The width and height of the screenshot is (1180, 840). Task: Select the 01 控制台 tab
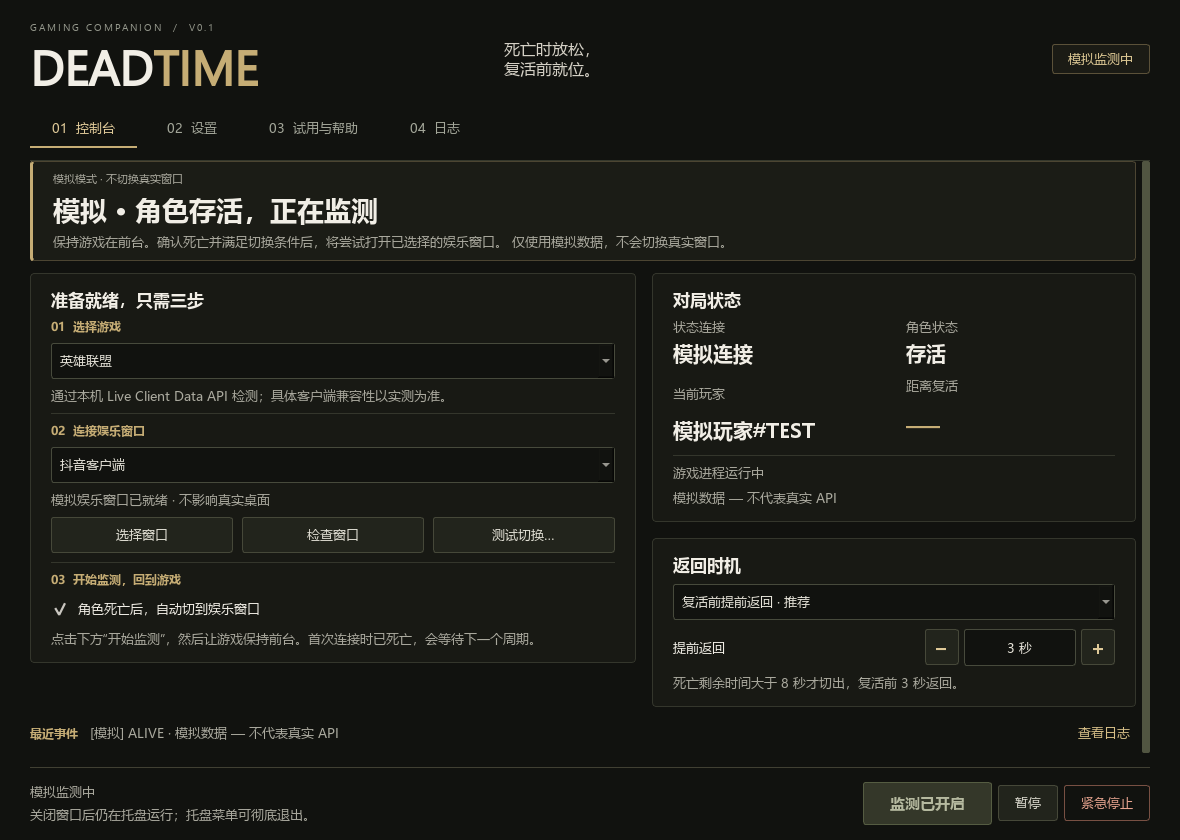click(84, 128)
